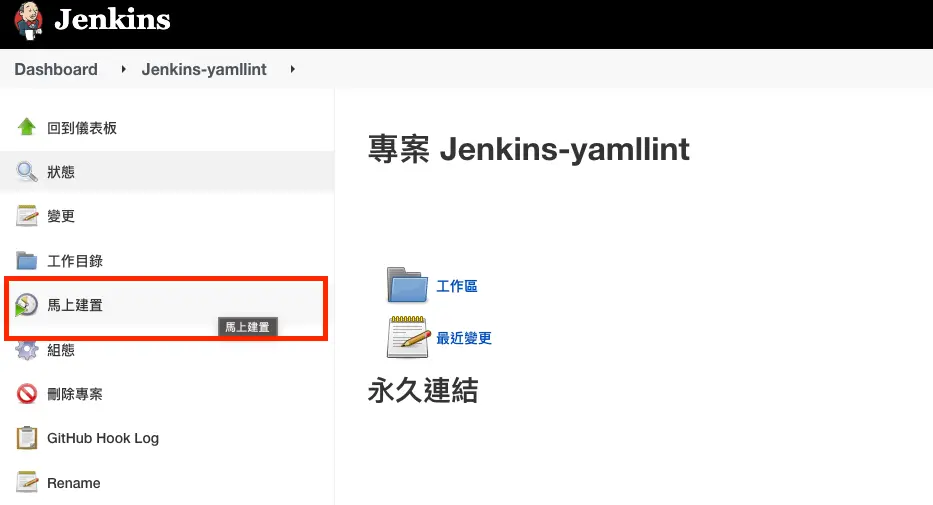Image resolution: width=933 pixels, height=505 pixels.
Task: Go to Dashboard breadcrumb
Action: (56, 70)
